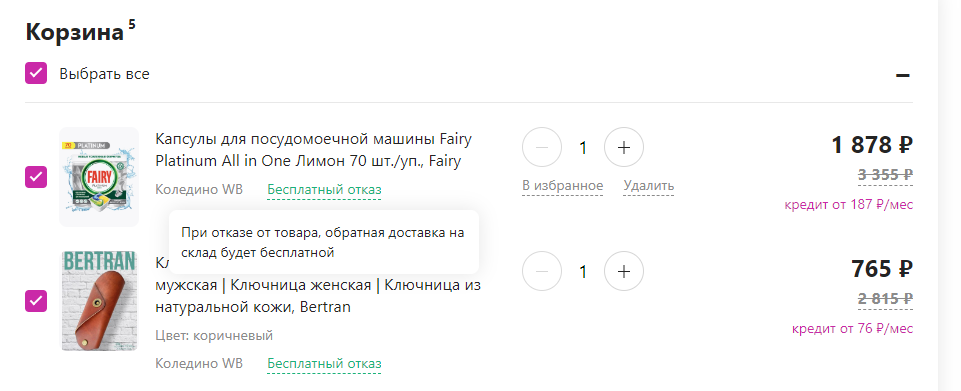
Task: Click the crossed-out 3 355 ₽ price
Action: [886, 175]
